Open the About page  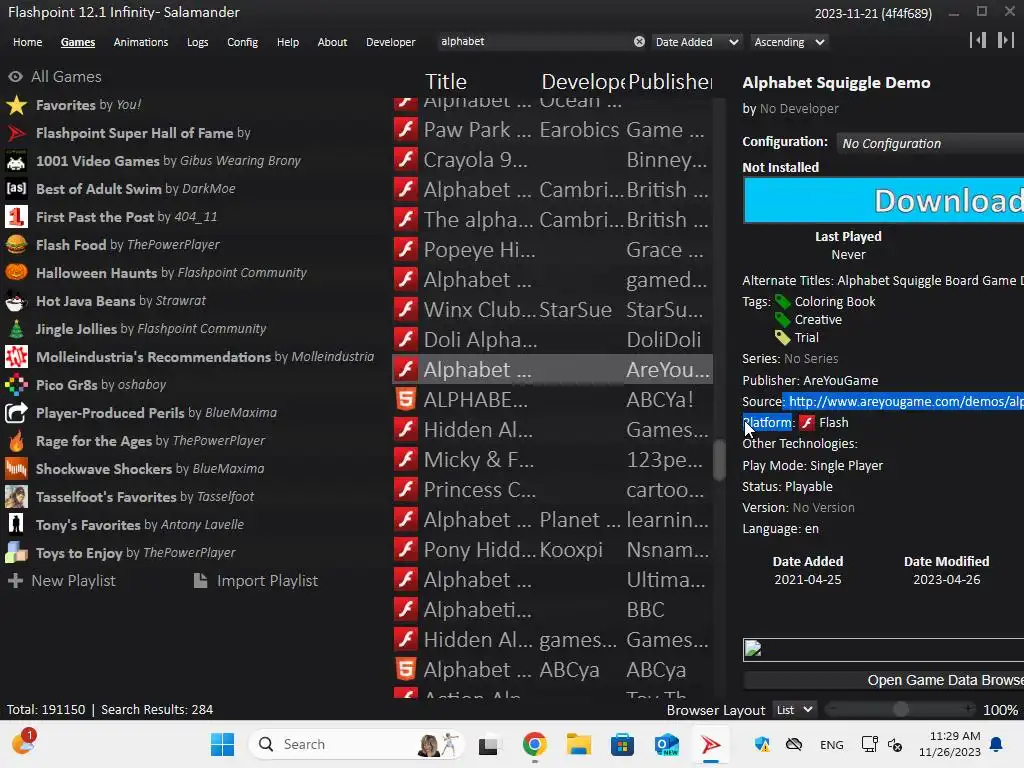(332, 42)
